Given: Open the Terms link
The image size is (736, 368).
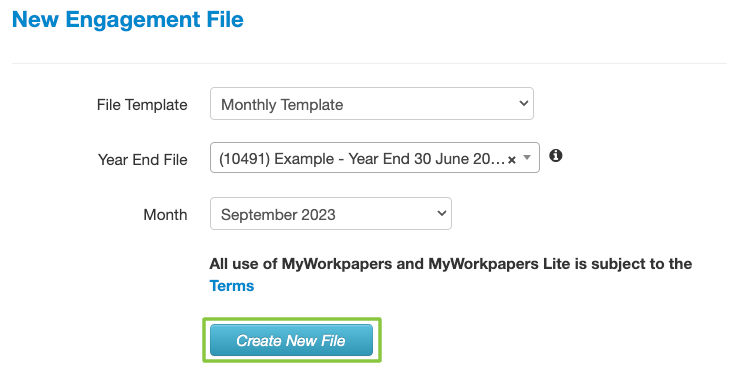Looking at the screenshot, I should [x=232, y=286].
